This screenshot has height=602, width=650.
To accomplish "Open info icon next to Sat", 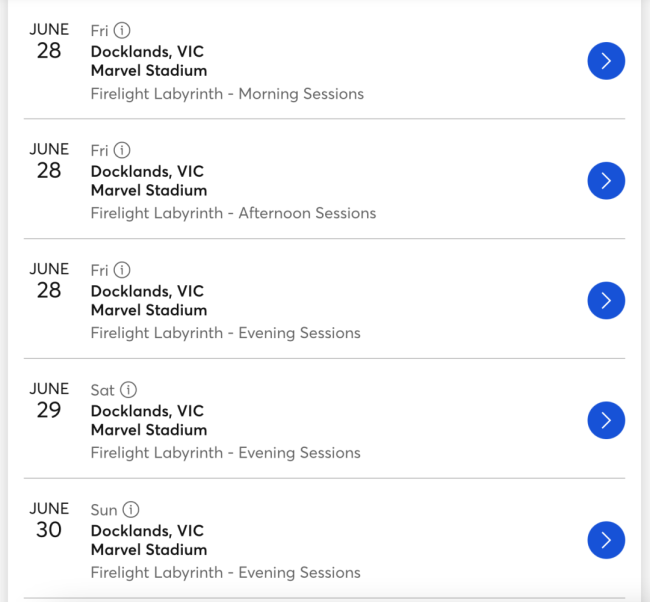I will (x=129, y=390).
